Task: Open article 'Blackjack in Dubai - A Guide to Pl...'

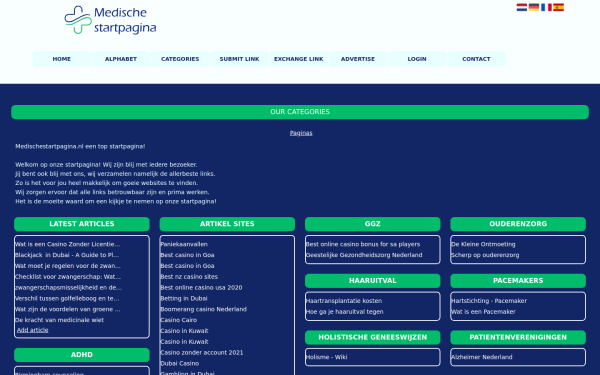Action: point(67,255)
